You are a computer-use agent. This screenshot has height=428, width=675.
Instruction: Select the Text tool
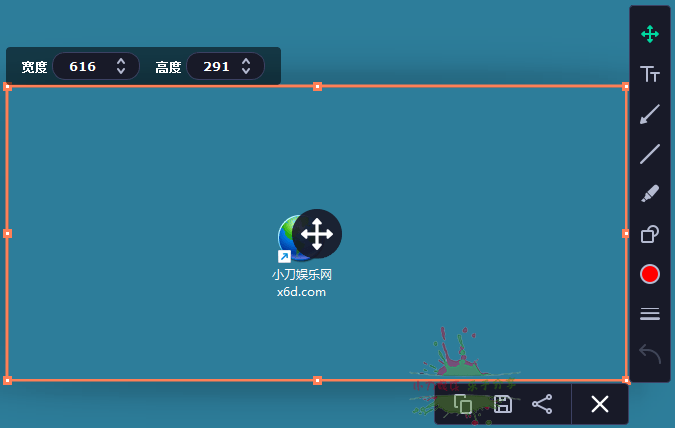(649, 74)
